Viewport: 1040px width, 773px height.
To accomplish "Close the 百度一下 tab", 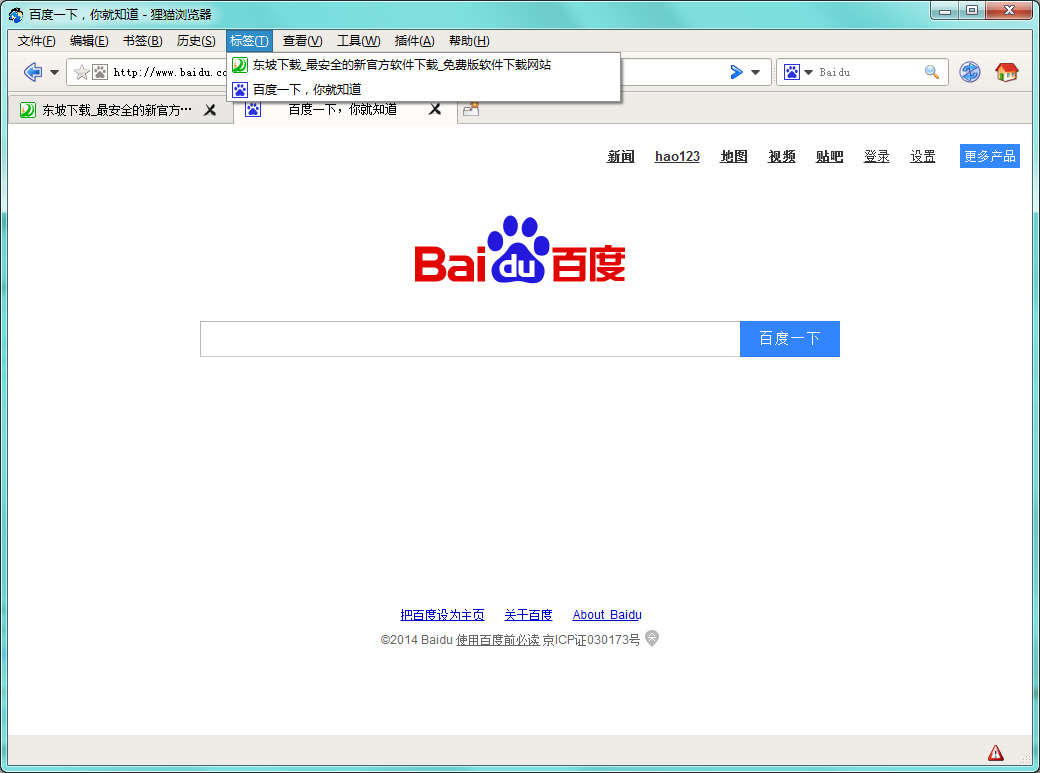I will click(434, 109).
